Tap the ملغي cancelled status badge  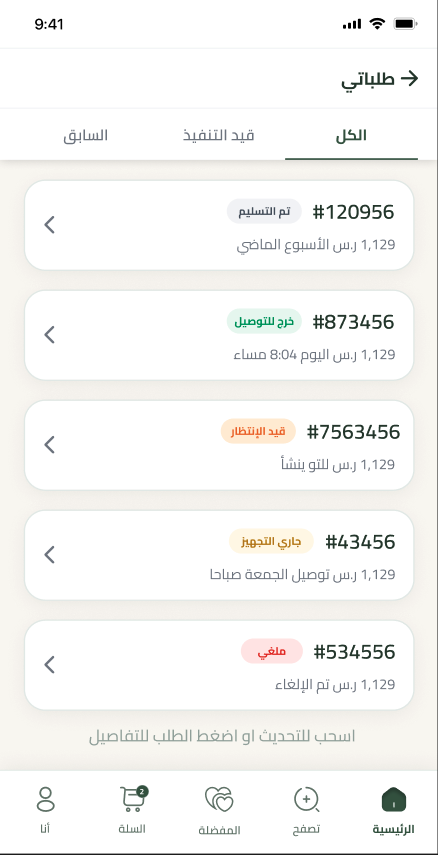[x=272, y=651]
